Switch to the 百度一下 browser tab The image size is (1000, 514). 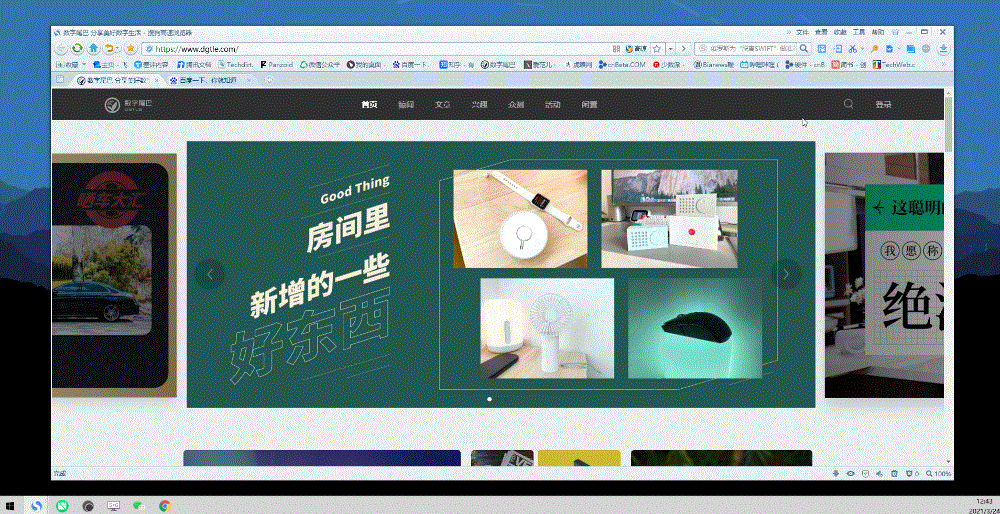(x=206, y=80)
